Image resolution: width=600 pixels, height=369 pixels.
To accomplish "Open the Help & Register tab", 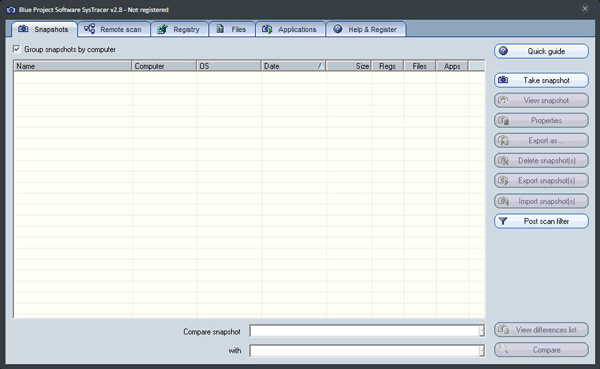I will click(x=366, y=29).
